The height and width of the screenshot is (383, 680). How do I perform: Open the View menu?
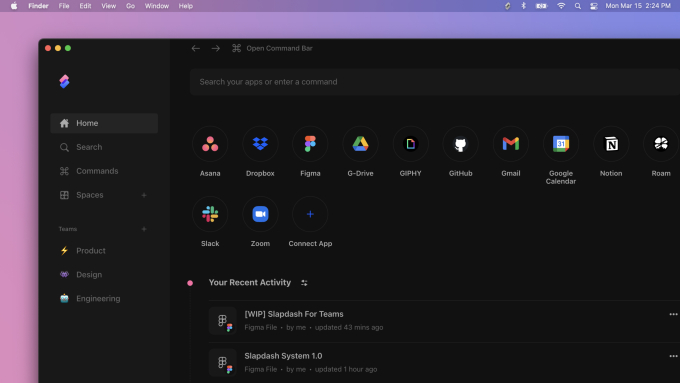click(108, 6)
